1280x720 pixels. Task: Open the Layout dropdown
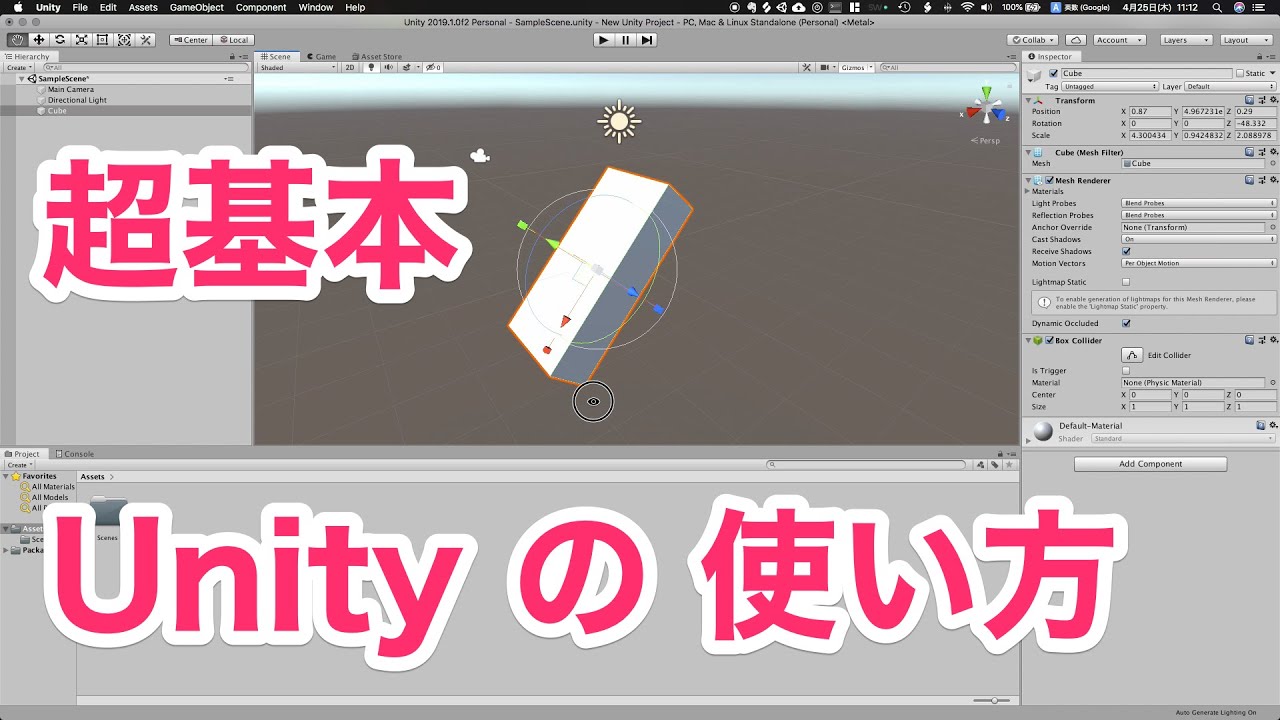click(1246, 40)
